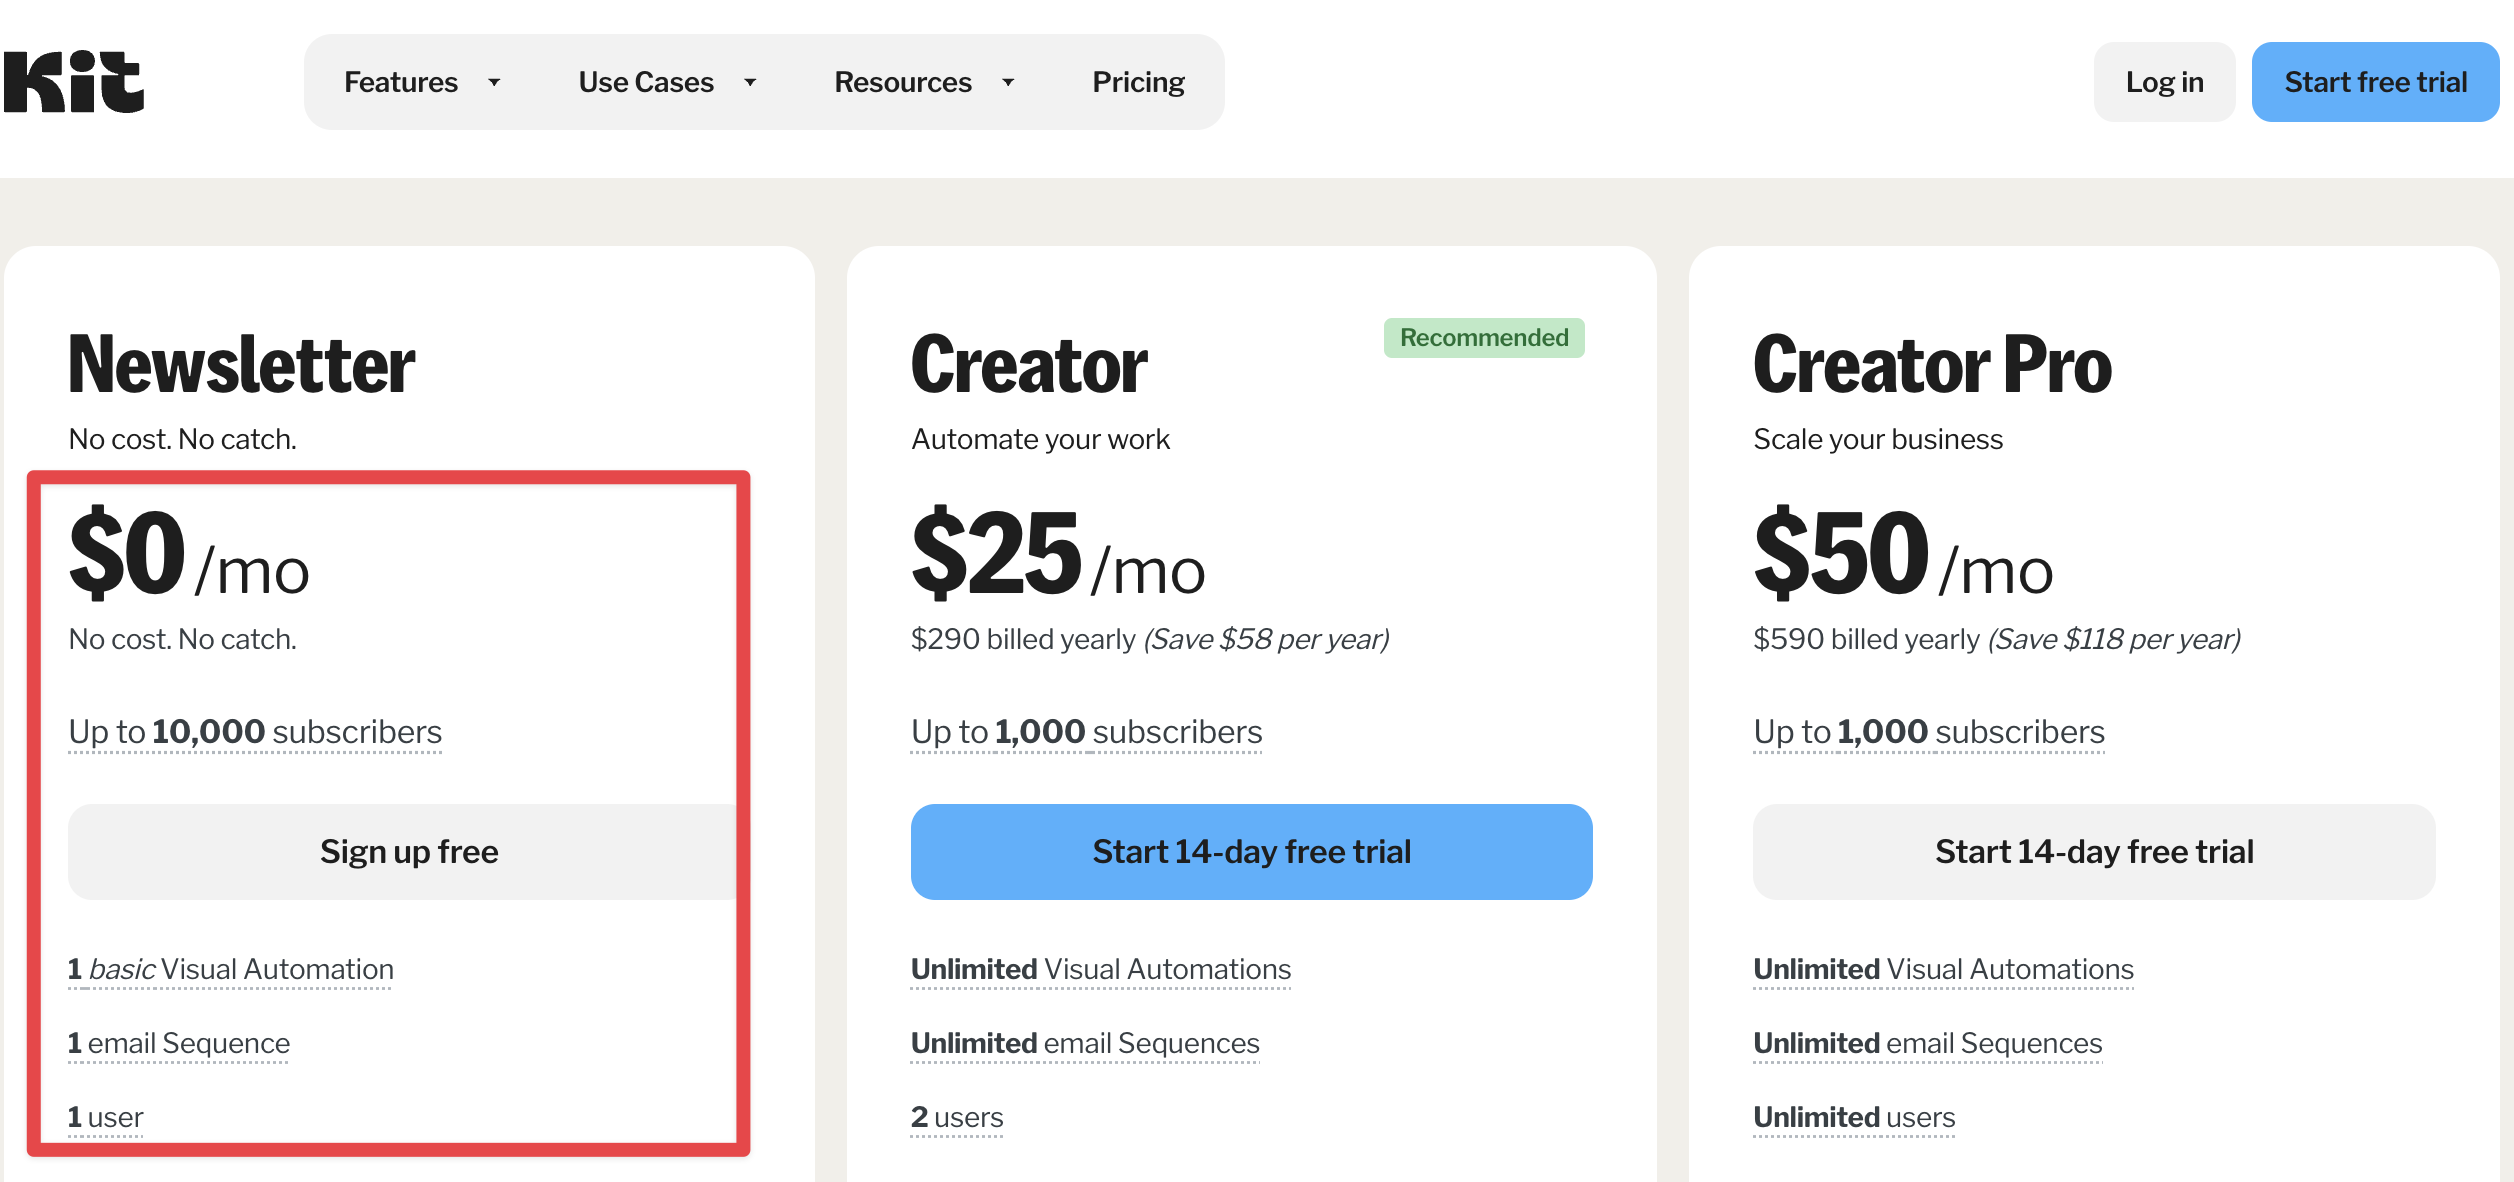
Task: Open the 1 email Sequence tooltip
Action: (x=178, y=1042)
